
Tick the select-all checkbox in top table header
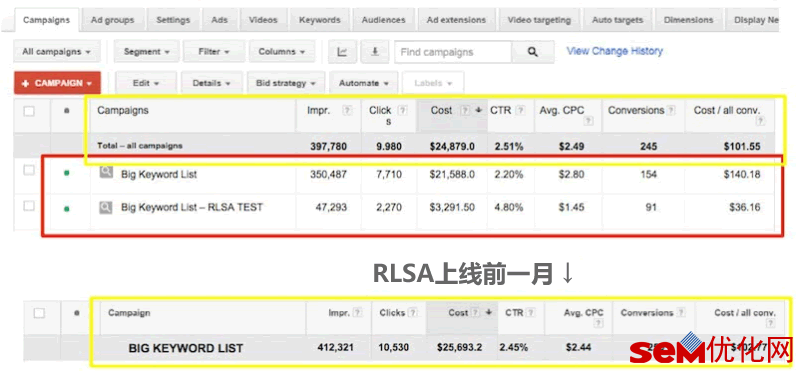tap(30, 111)
